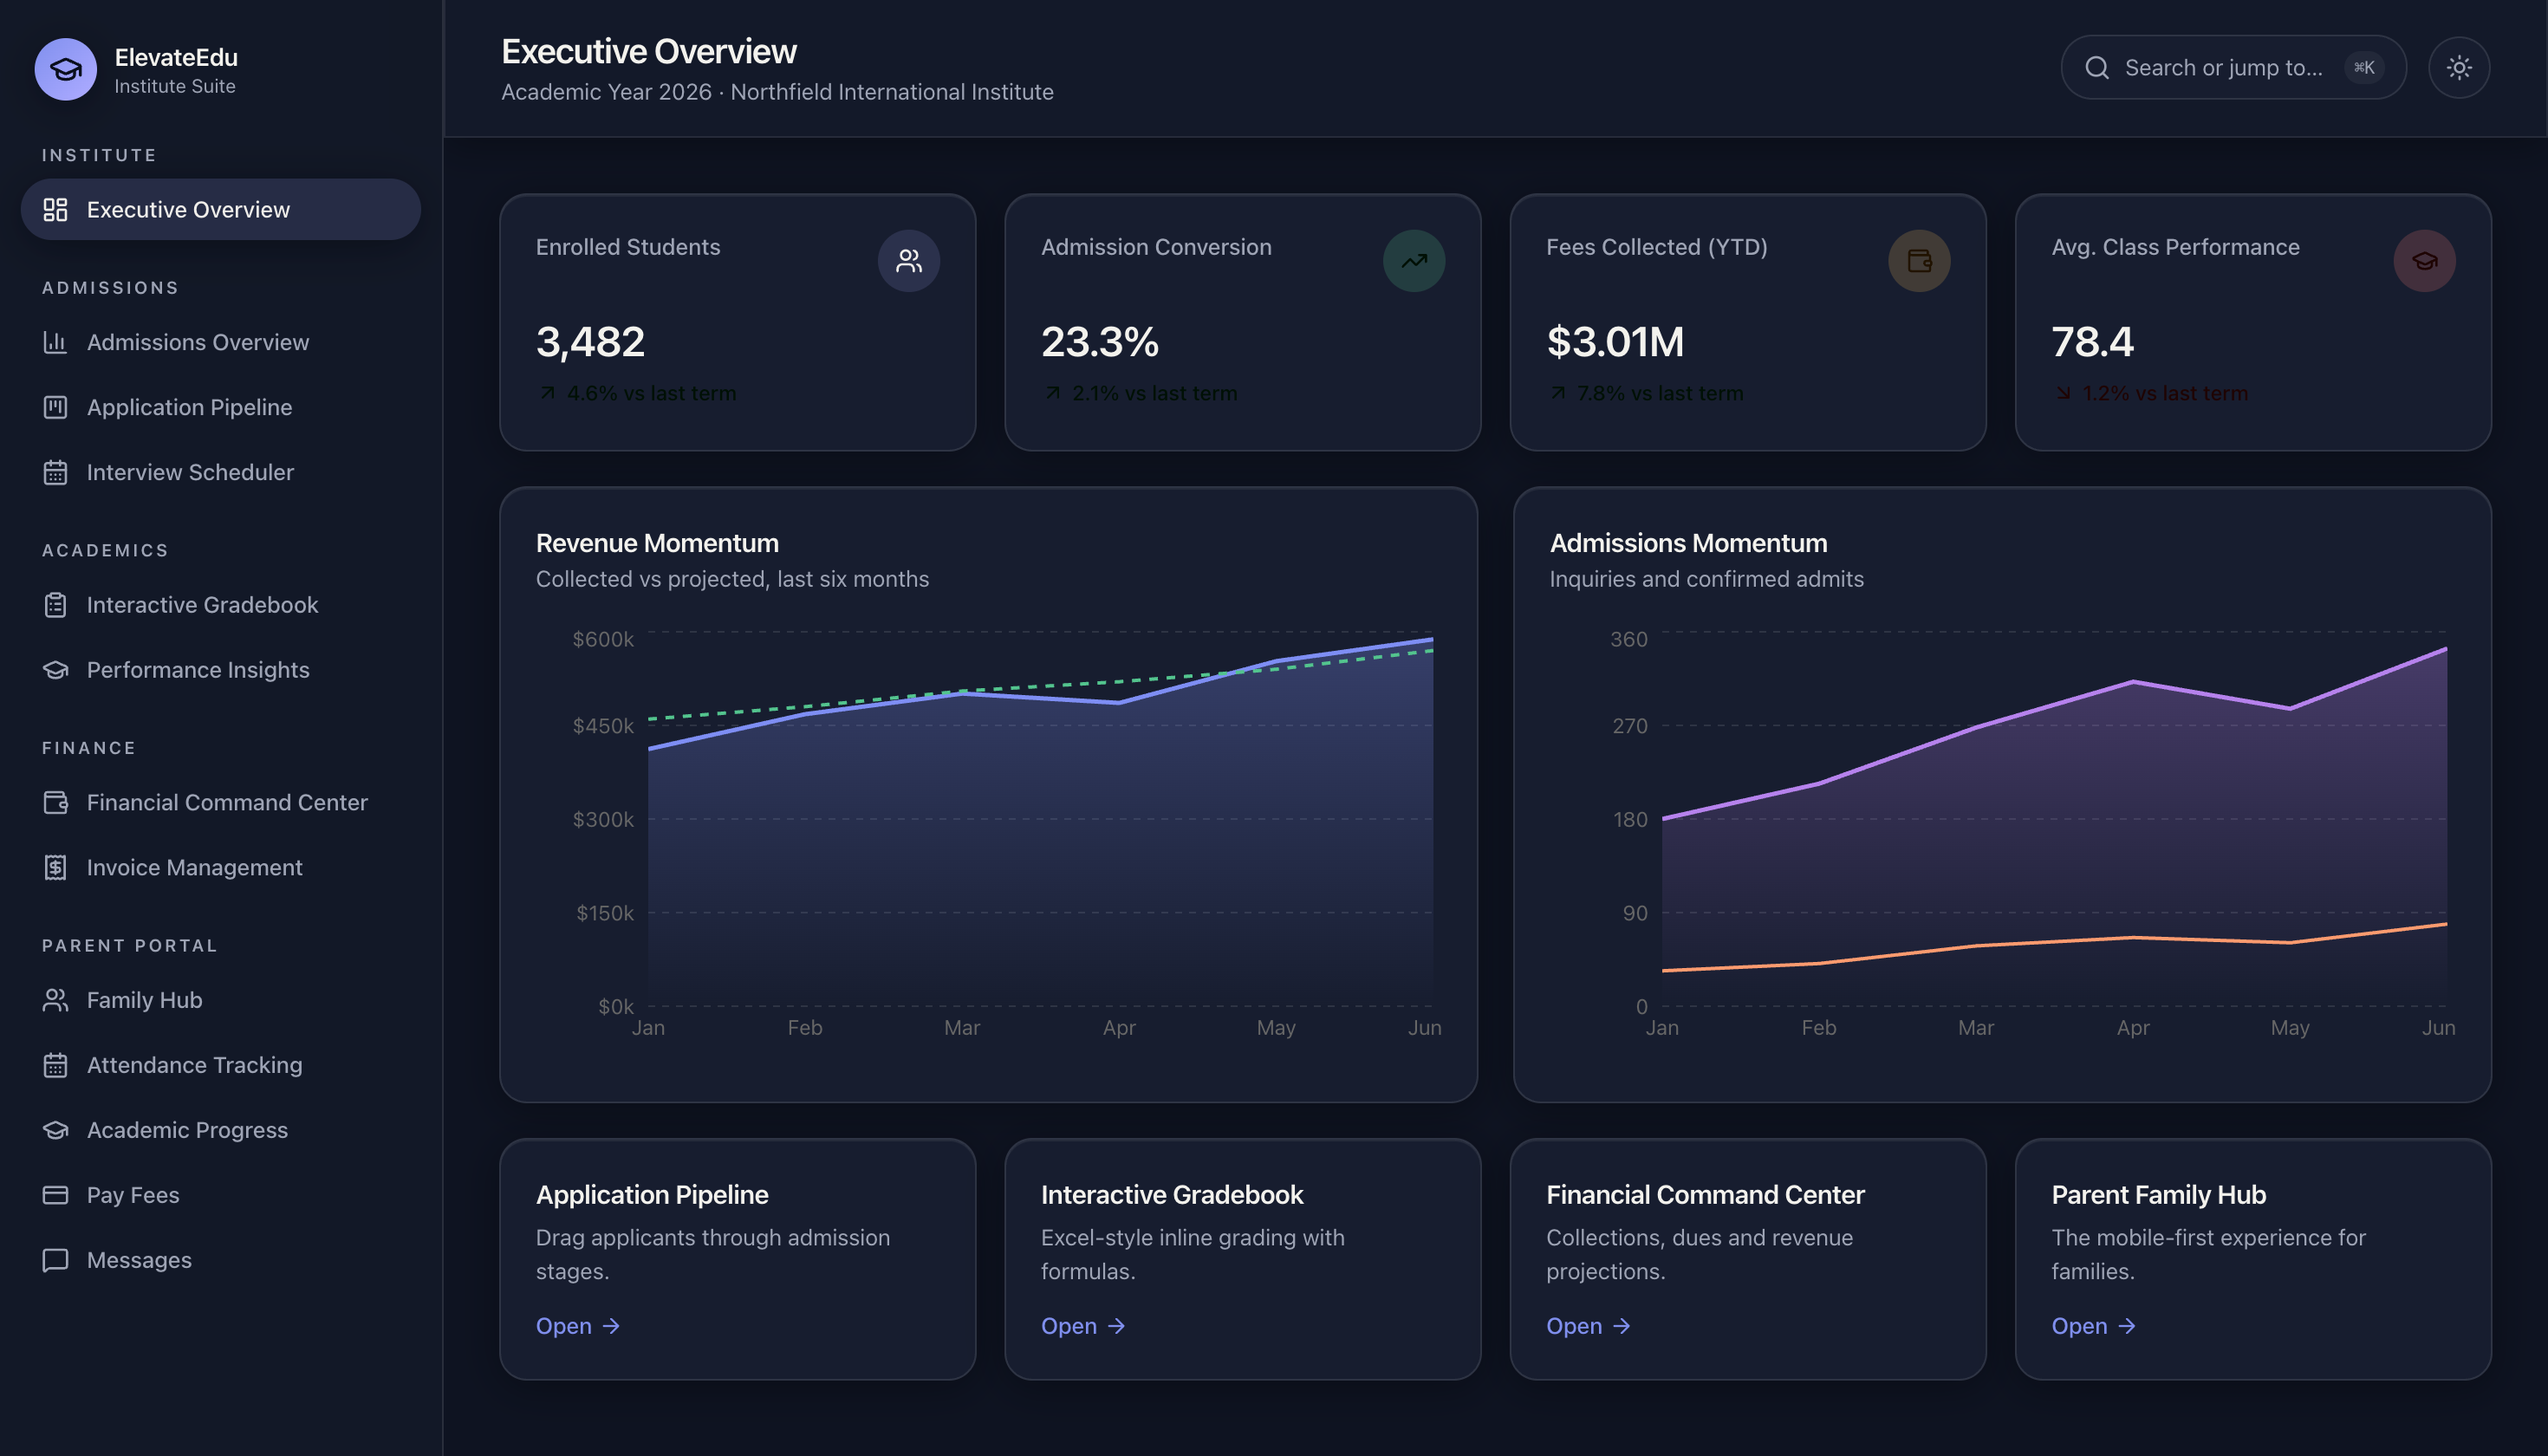This screenshot has height=1456, width=2548.
Task: Open Academic Progress page
Action: pyautogui.click(x=221, y=1130)
